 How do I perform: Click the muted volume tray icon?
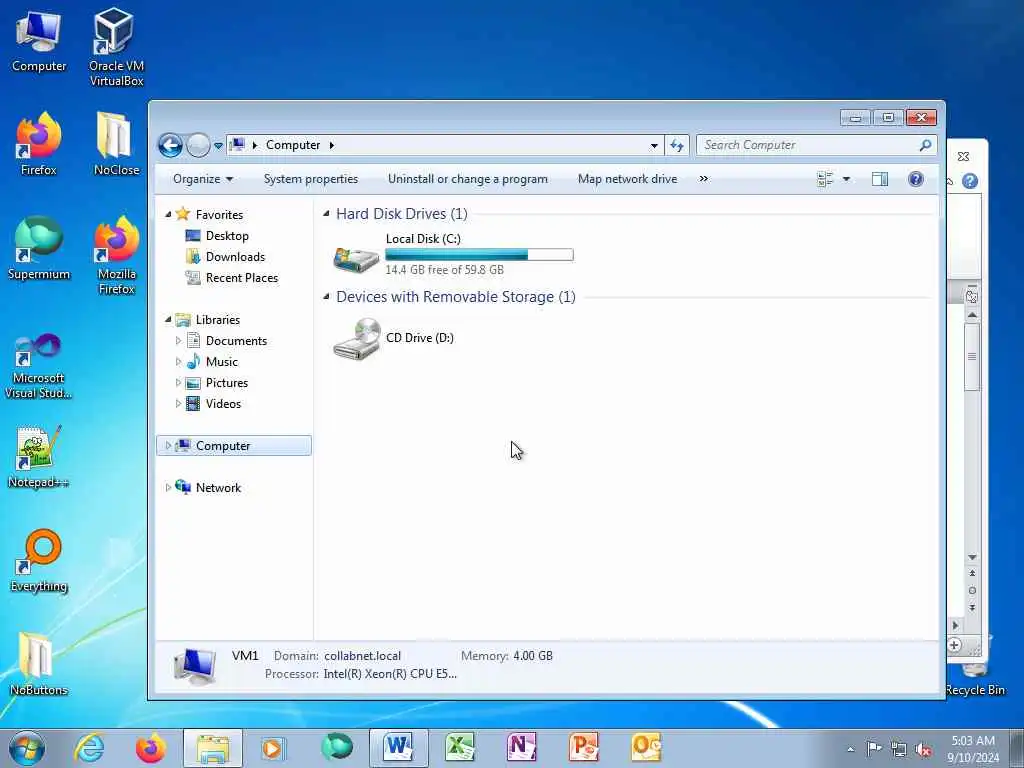pos(923,750)
